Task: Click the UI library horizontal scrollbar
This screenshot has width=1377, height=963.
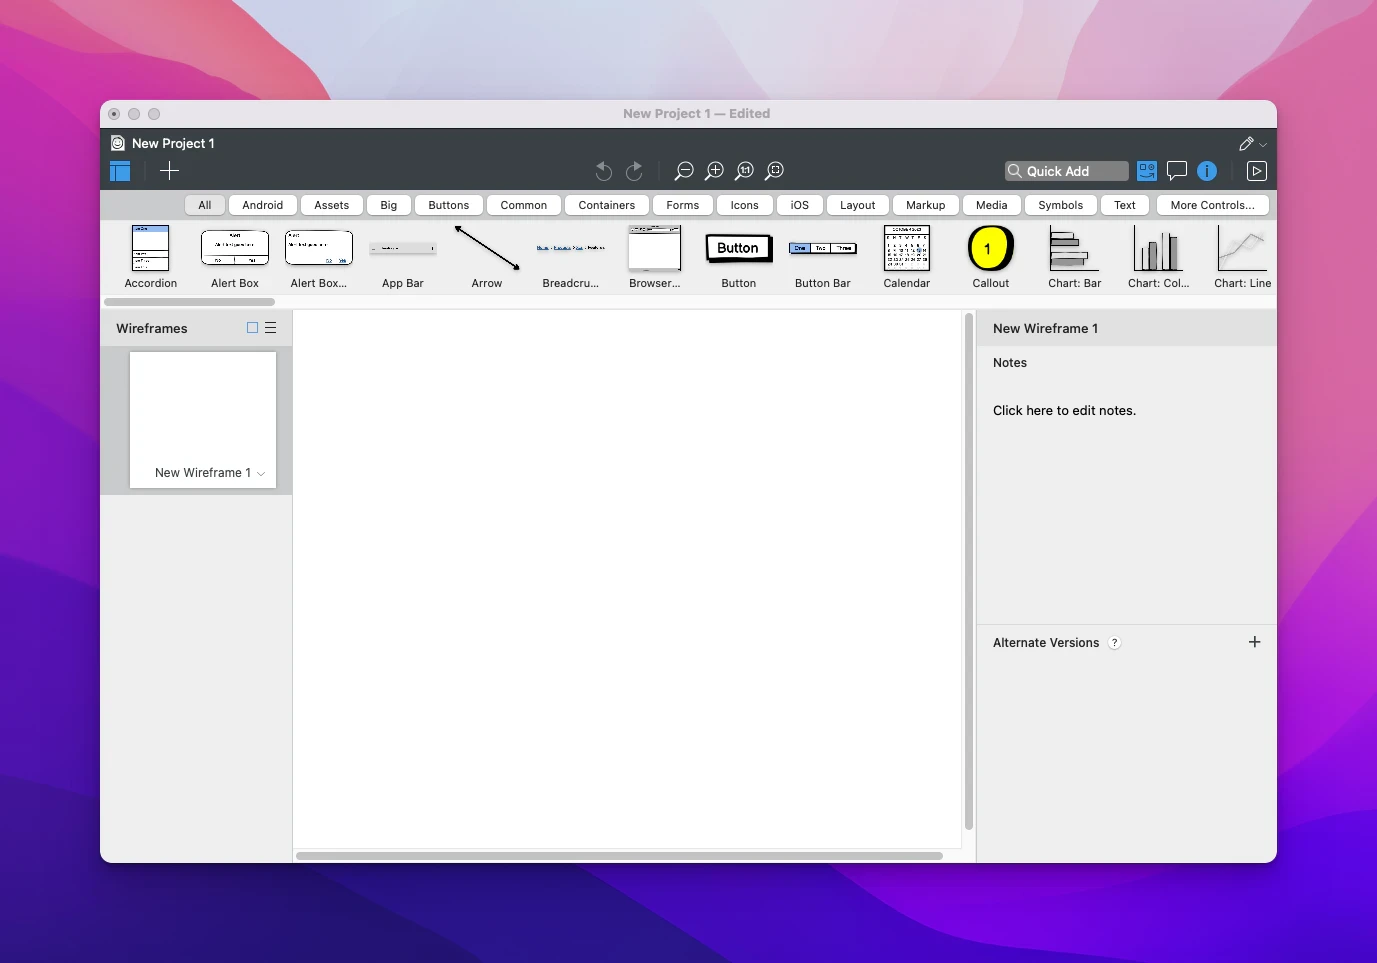Action: pyautogui.click(x=189, y=301)
